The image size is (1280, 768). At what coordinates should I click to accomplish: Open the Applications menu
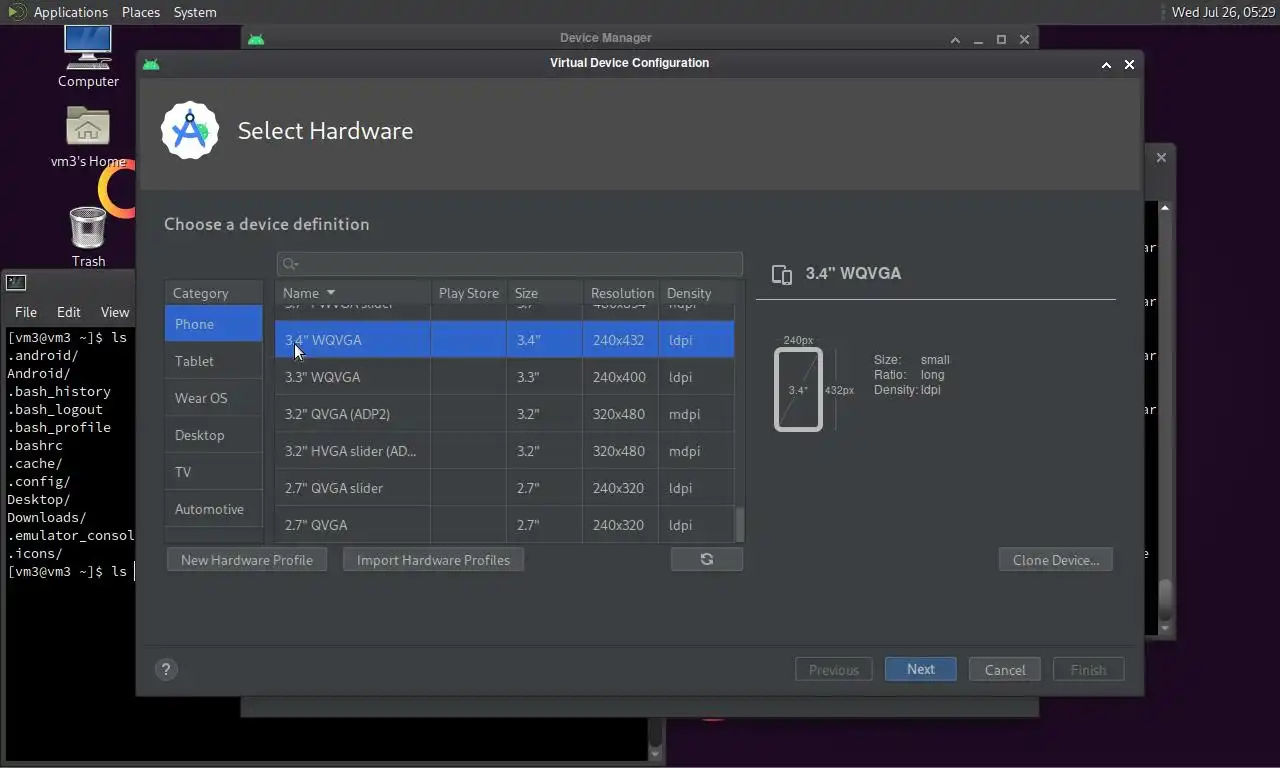pos(70,12)
